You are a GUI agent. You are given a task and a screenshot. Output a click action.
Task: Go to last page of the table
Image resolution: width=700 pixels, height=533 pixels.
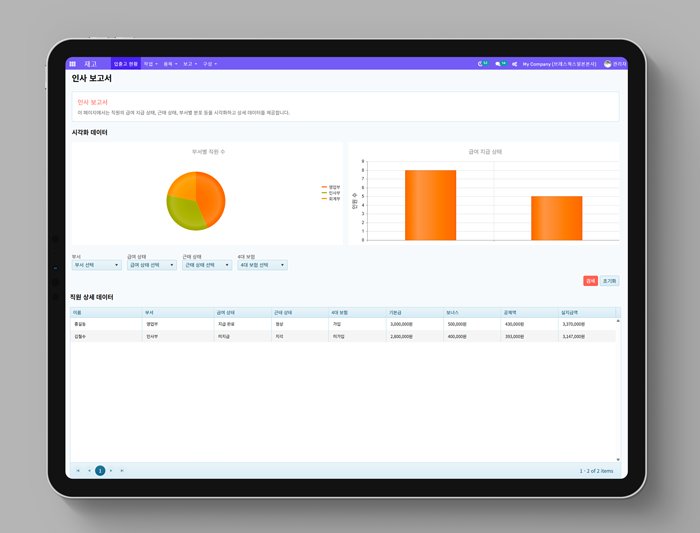(x=122, y=470)
